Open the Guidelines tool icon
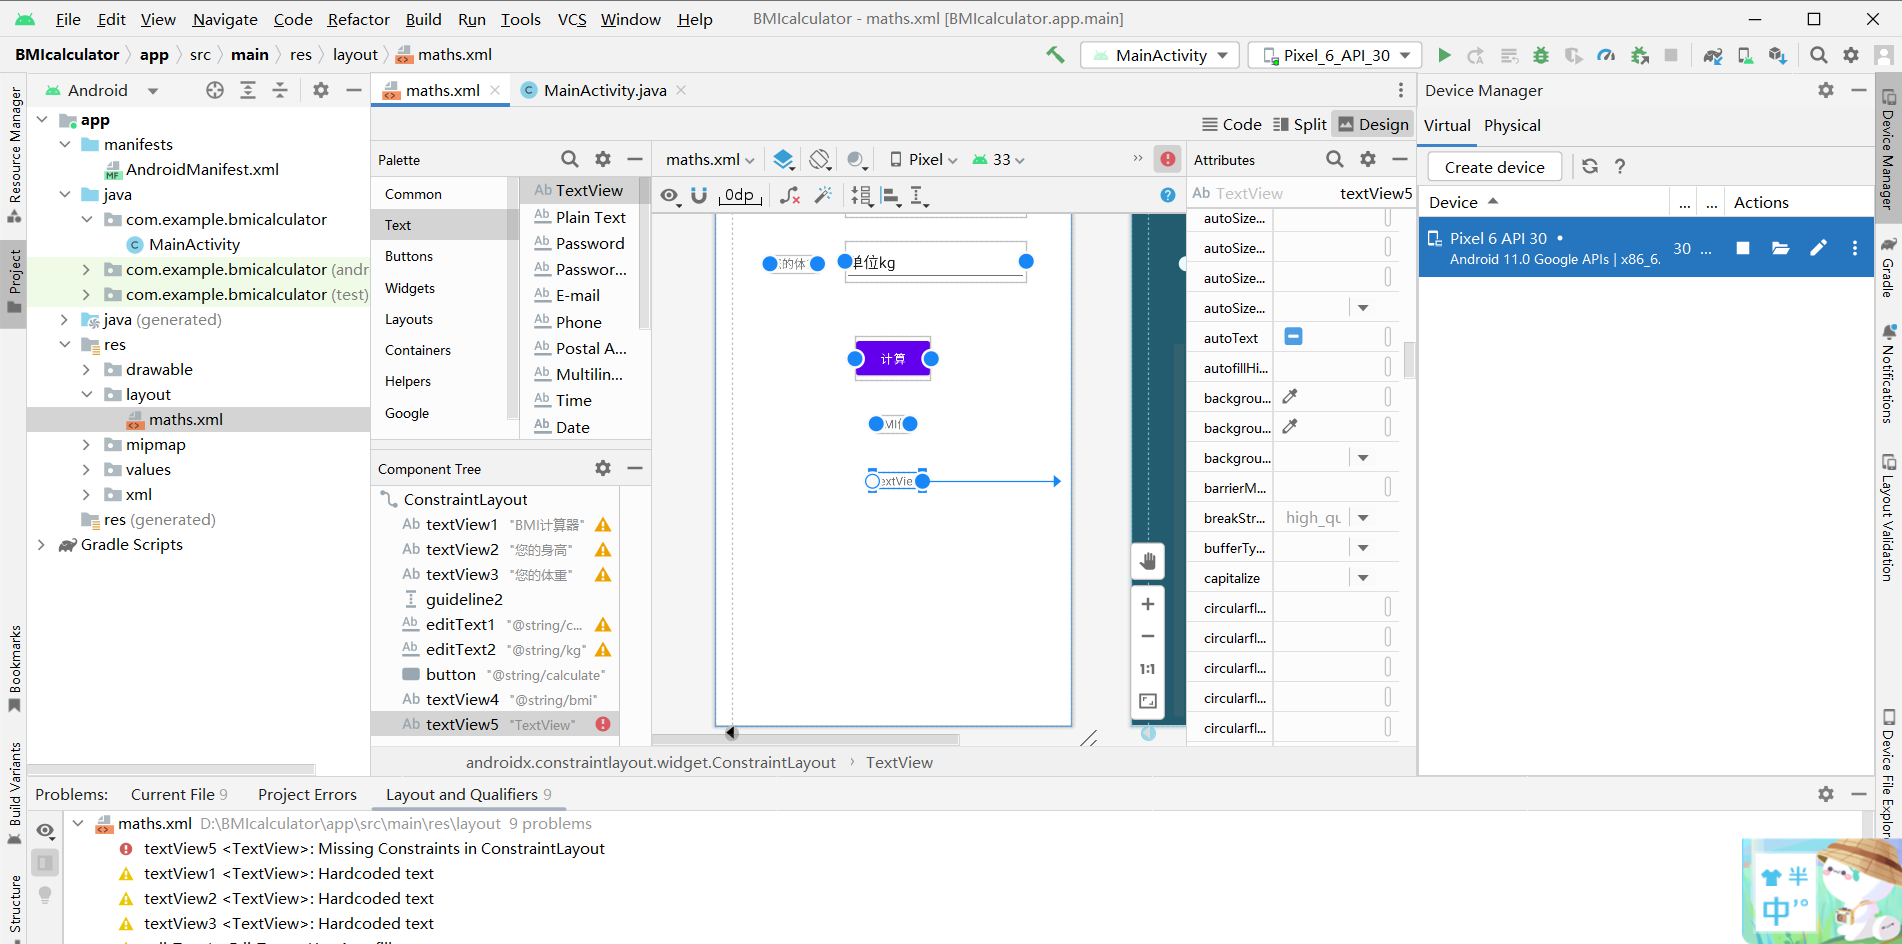This screenshot has width=1902, height=944. 919,195
